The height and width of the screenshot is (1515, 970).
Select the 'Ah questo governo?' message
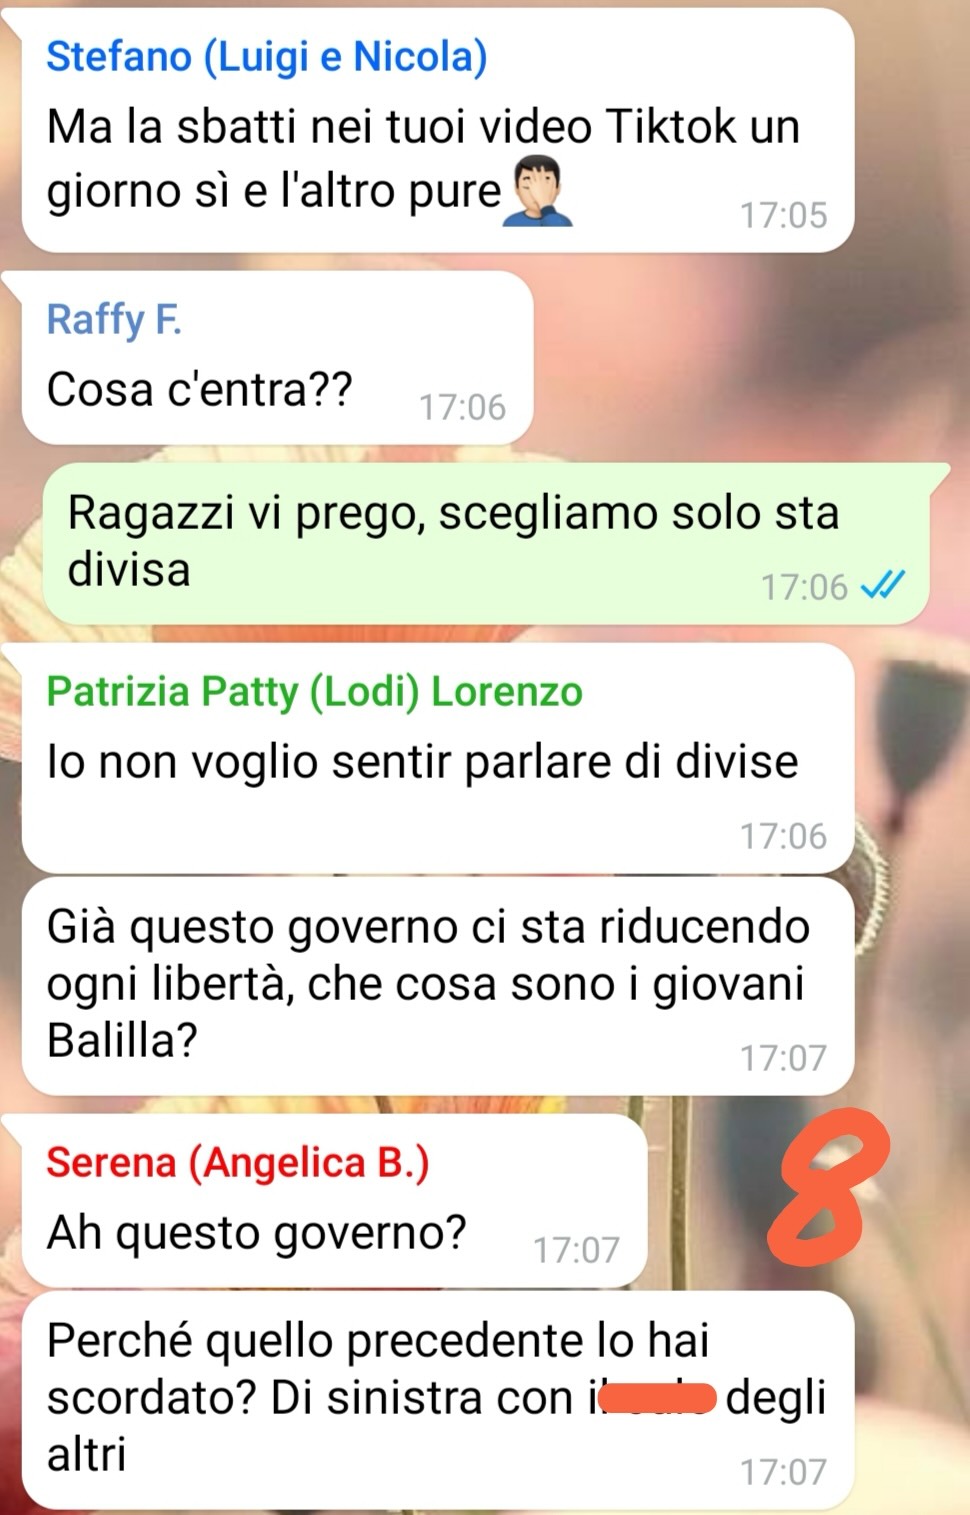(334, 1201)
